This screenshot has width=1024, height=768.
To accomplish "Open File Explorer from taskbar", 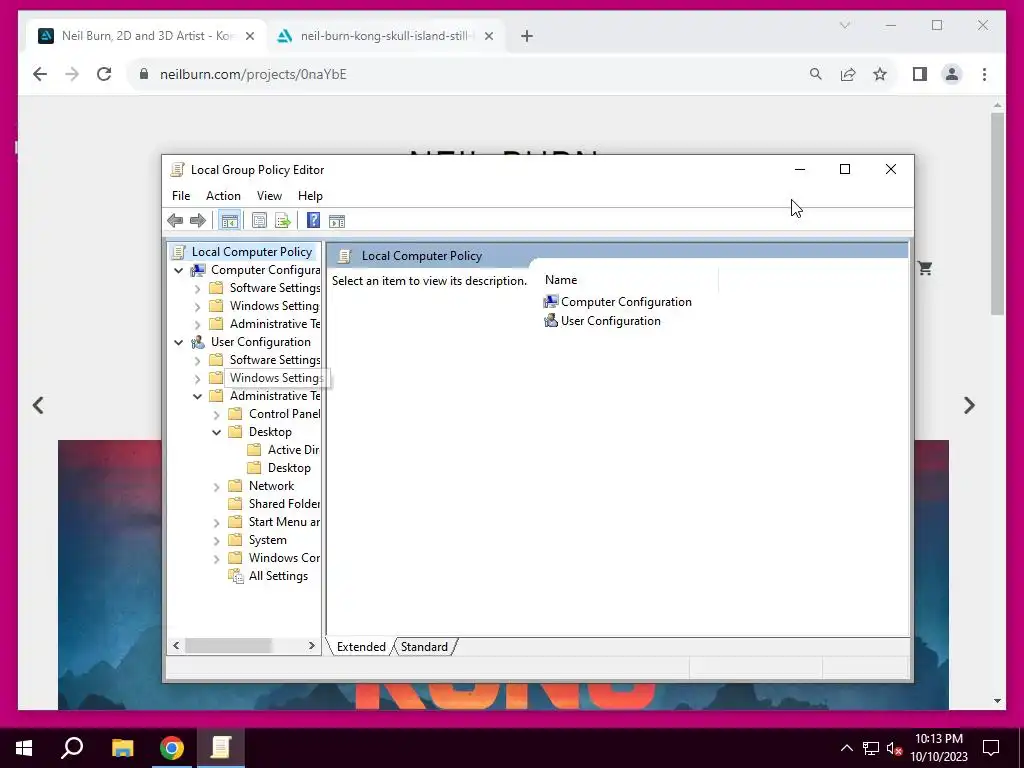I will (122, 748).
